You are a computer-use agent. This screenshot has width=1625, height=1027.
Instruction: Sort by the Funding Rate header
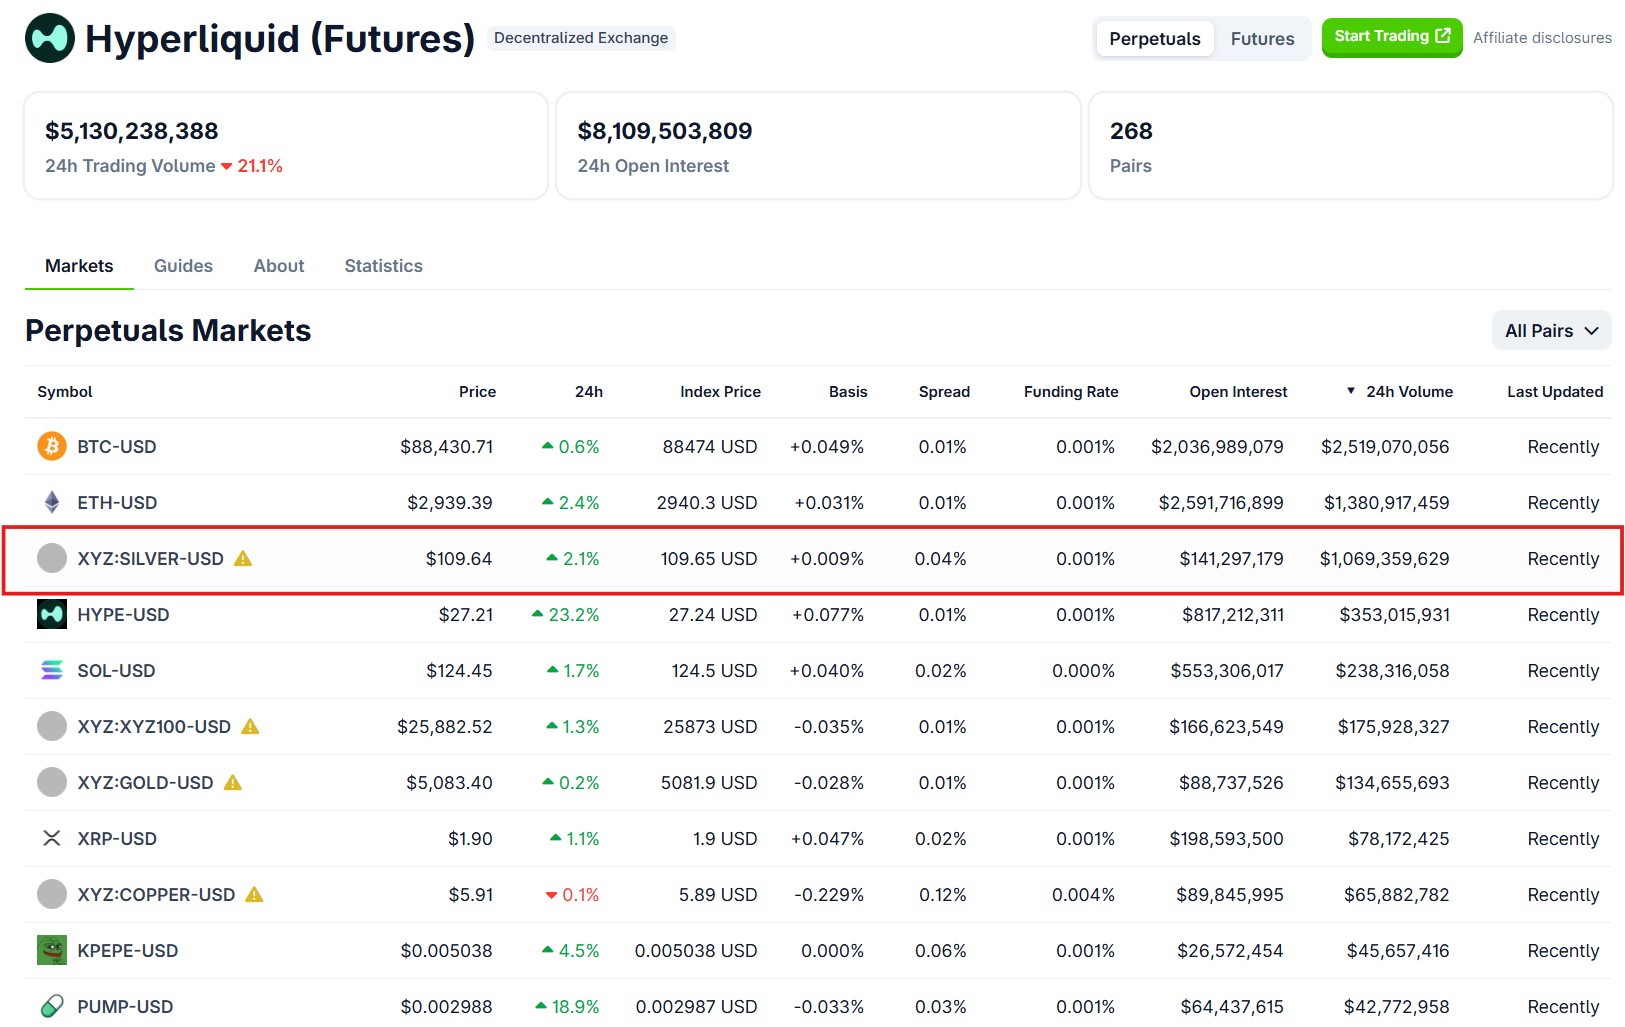1070,392
